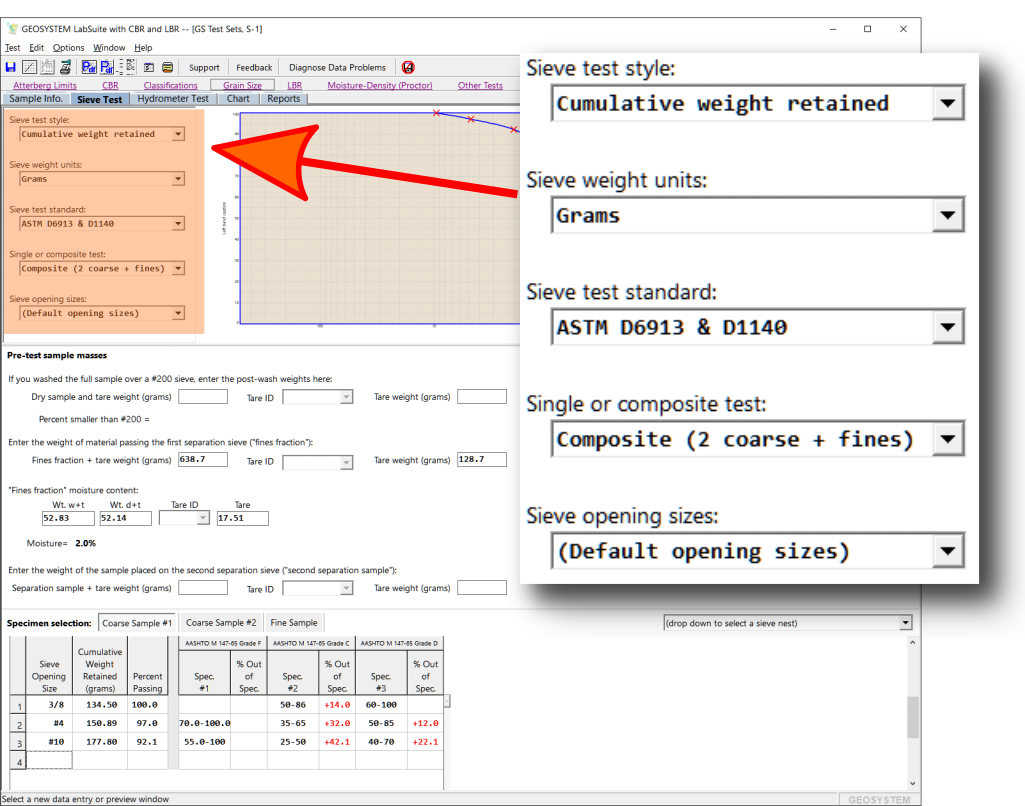1025x806 pixels.
Task: Click the blue Save floppy disk icon
Action: click(11, 67)
